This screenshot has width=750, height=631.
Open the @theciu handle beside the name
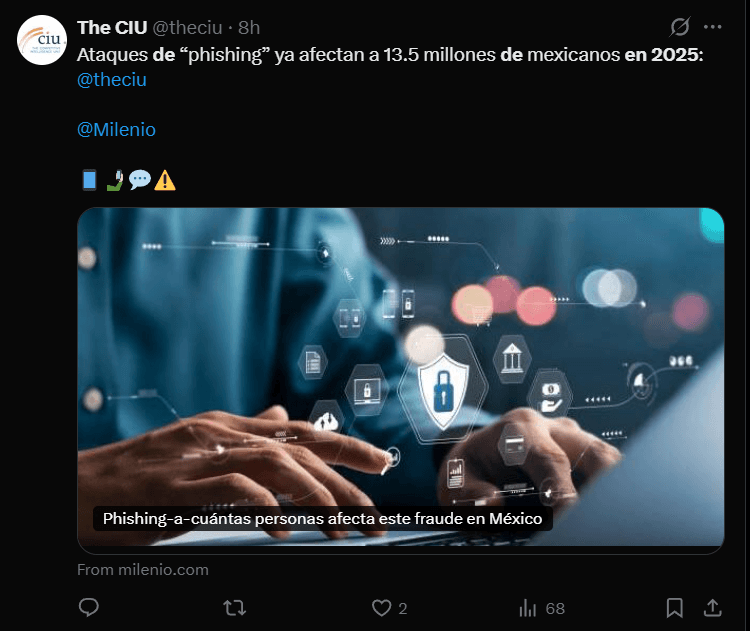(x=188, y=28)
